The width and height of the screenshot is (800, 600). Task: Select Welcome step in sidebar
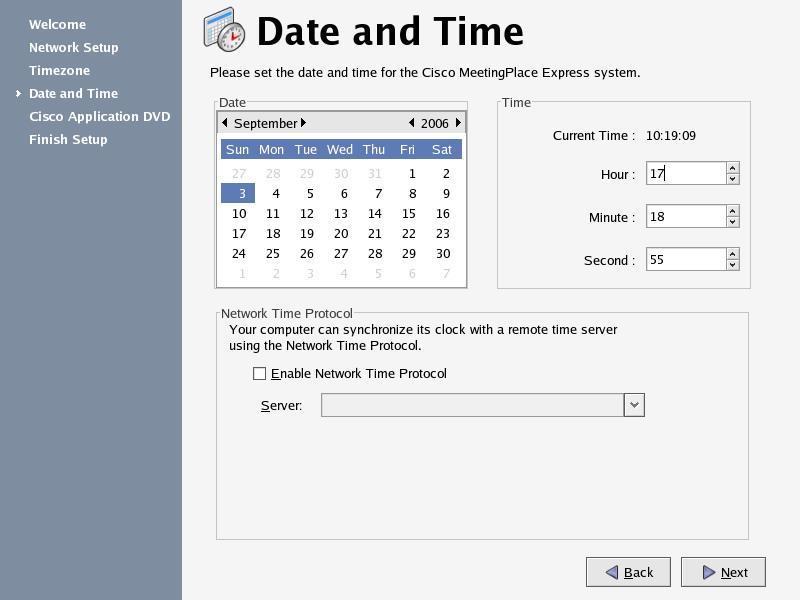click(57, 24)
